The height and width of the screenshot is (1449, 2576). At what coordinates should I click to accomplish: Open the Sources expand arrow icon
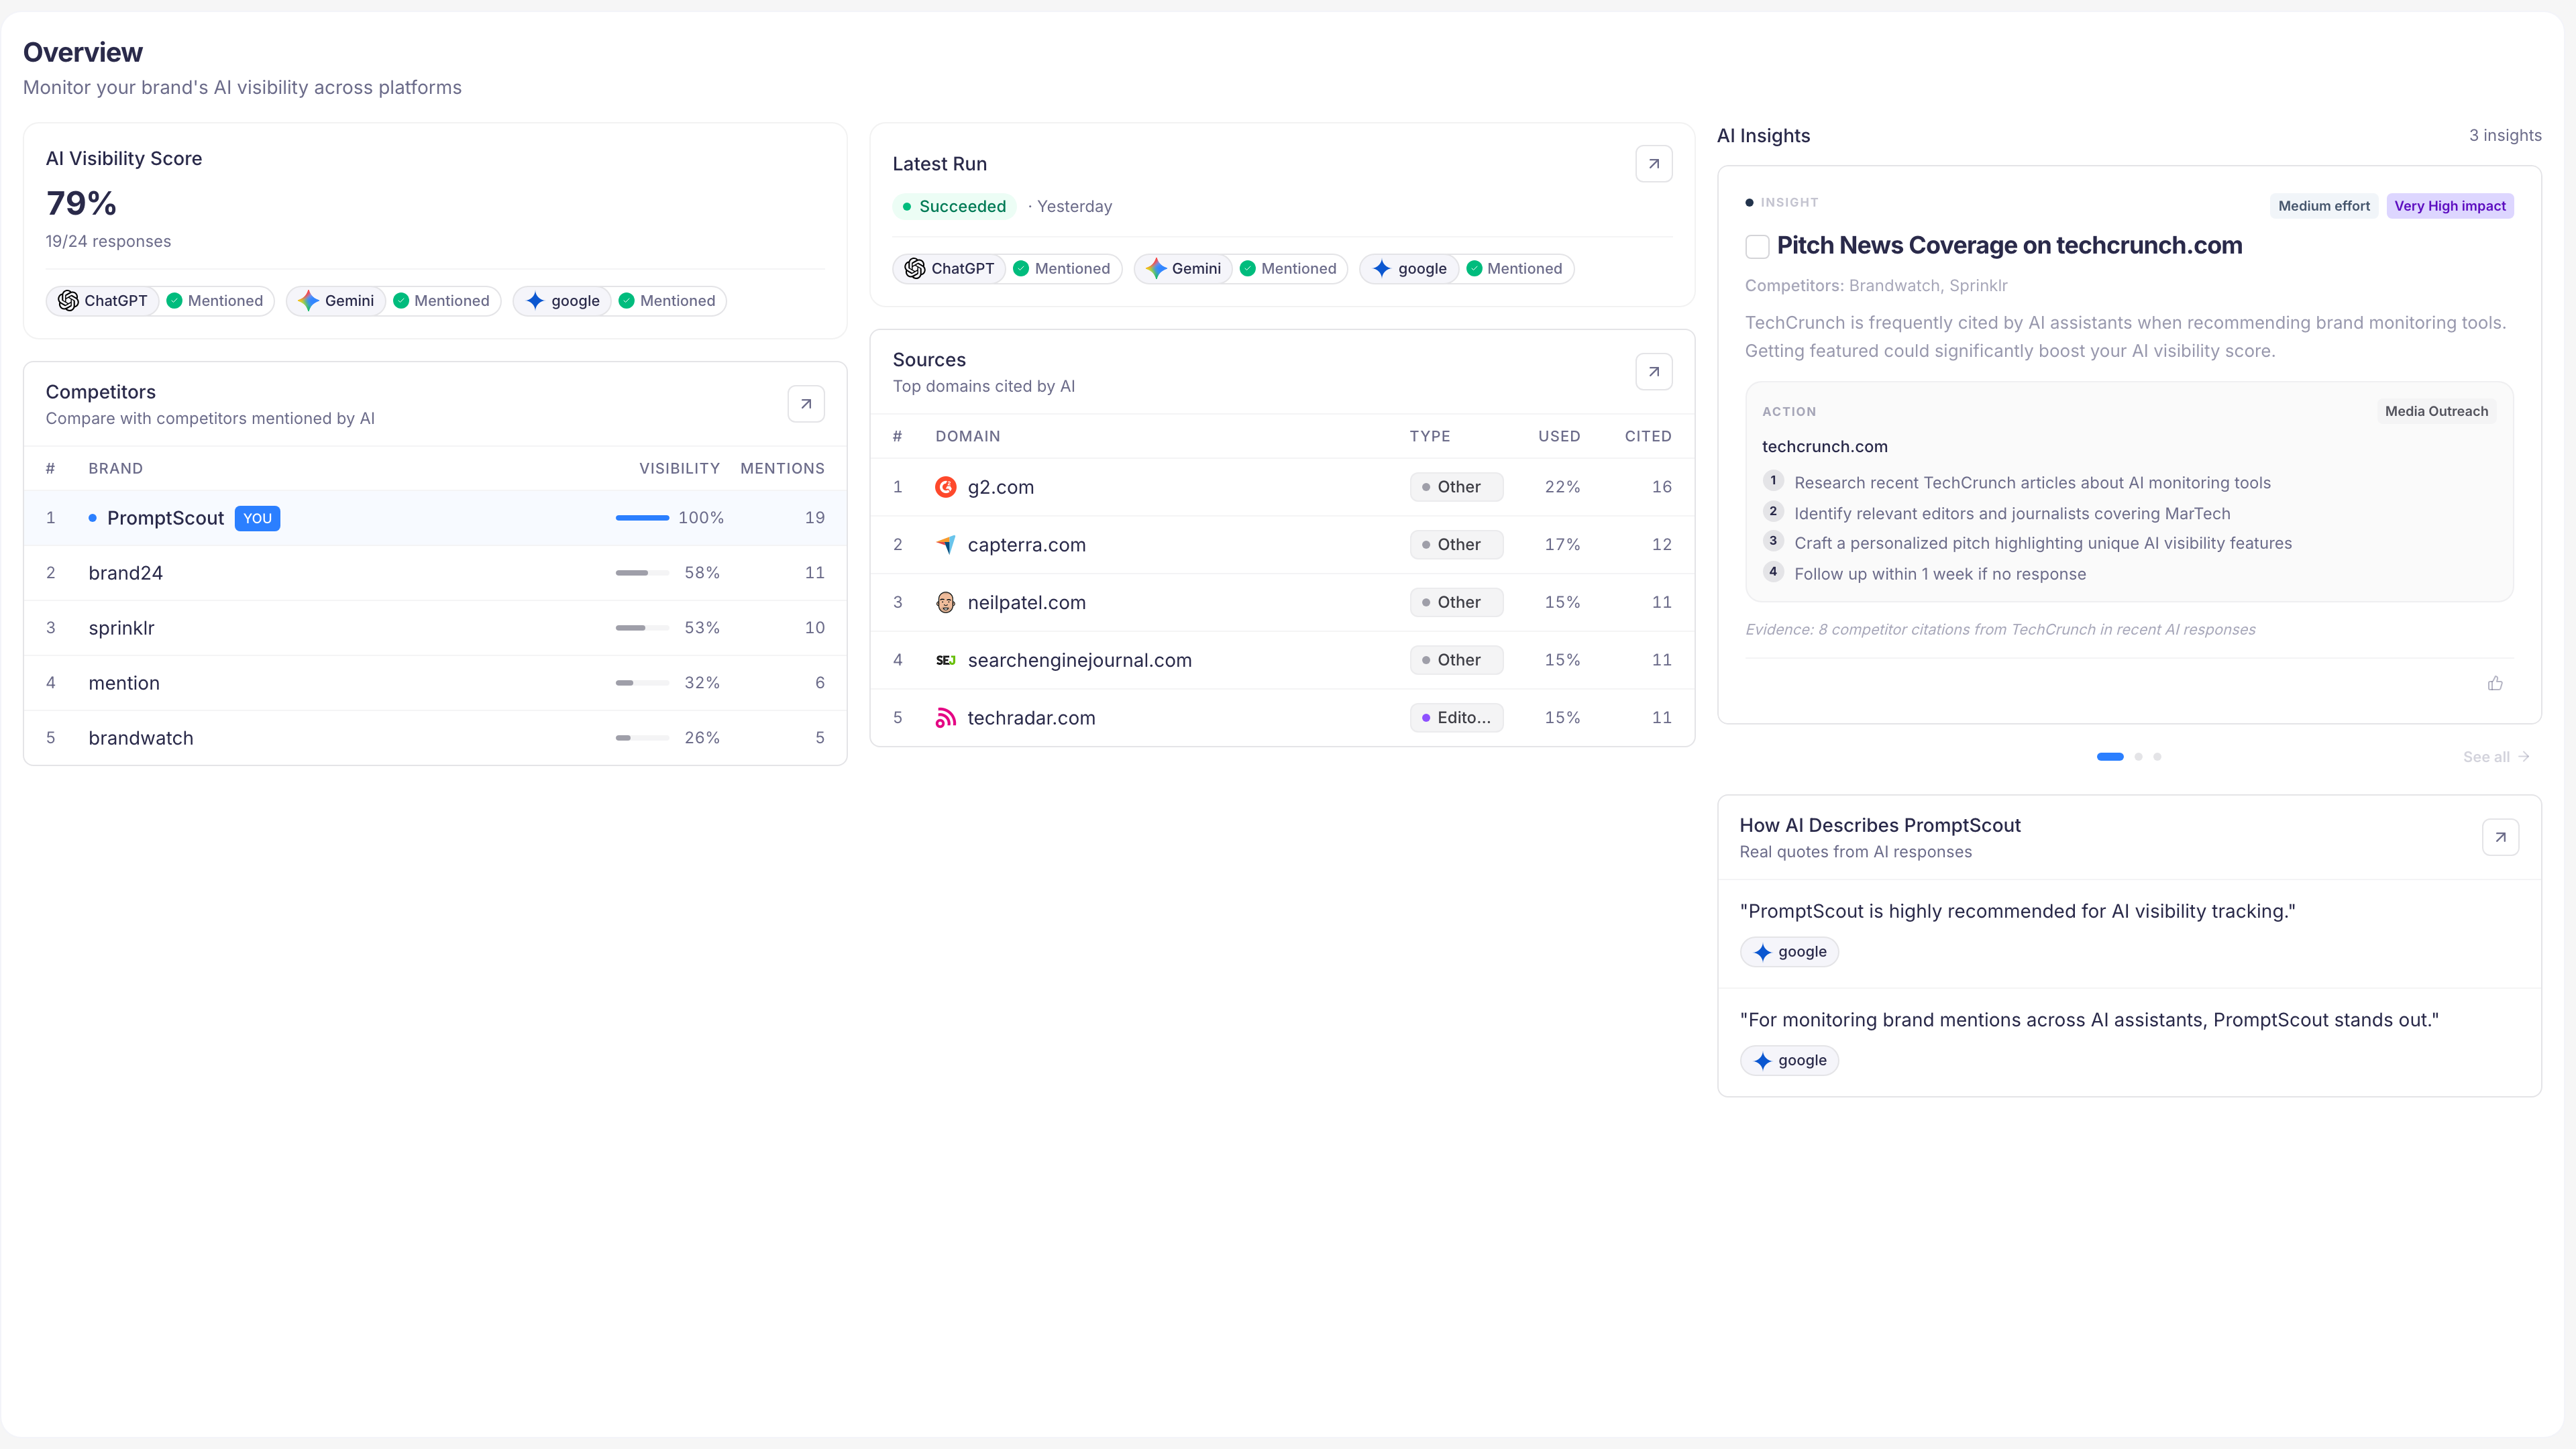(x=1654, y=372)
